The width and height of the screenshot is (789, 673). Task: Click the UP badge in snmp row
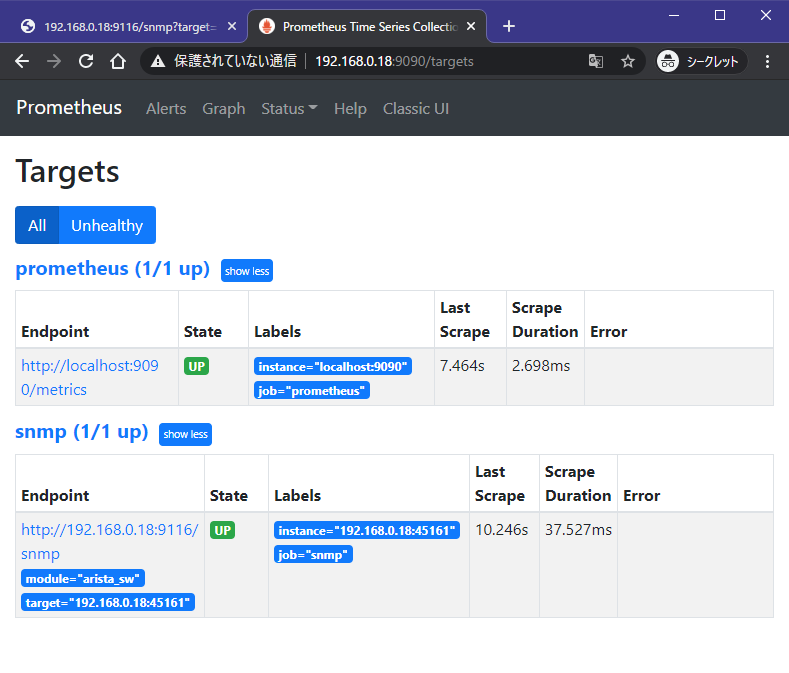[222, 531]
